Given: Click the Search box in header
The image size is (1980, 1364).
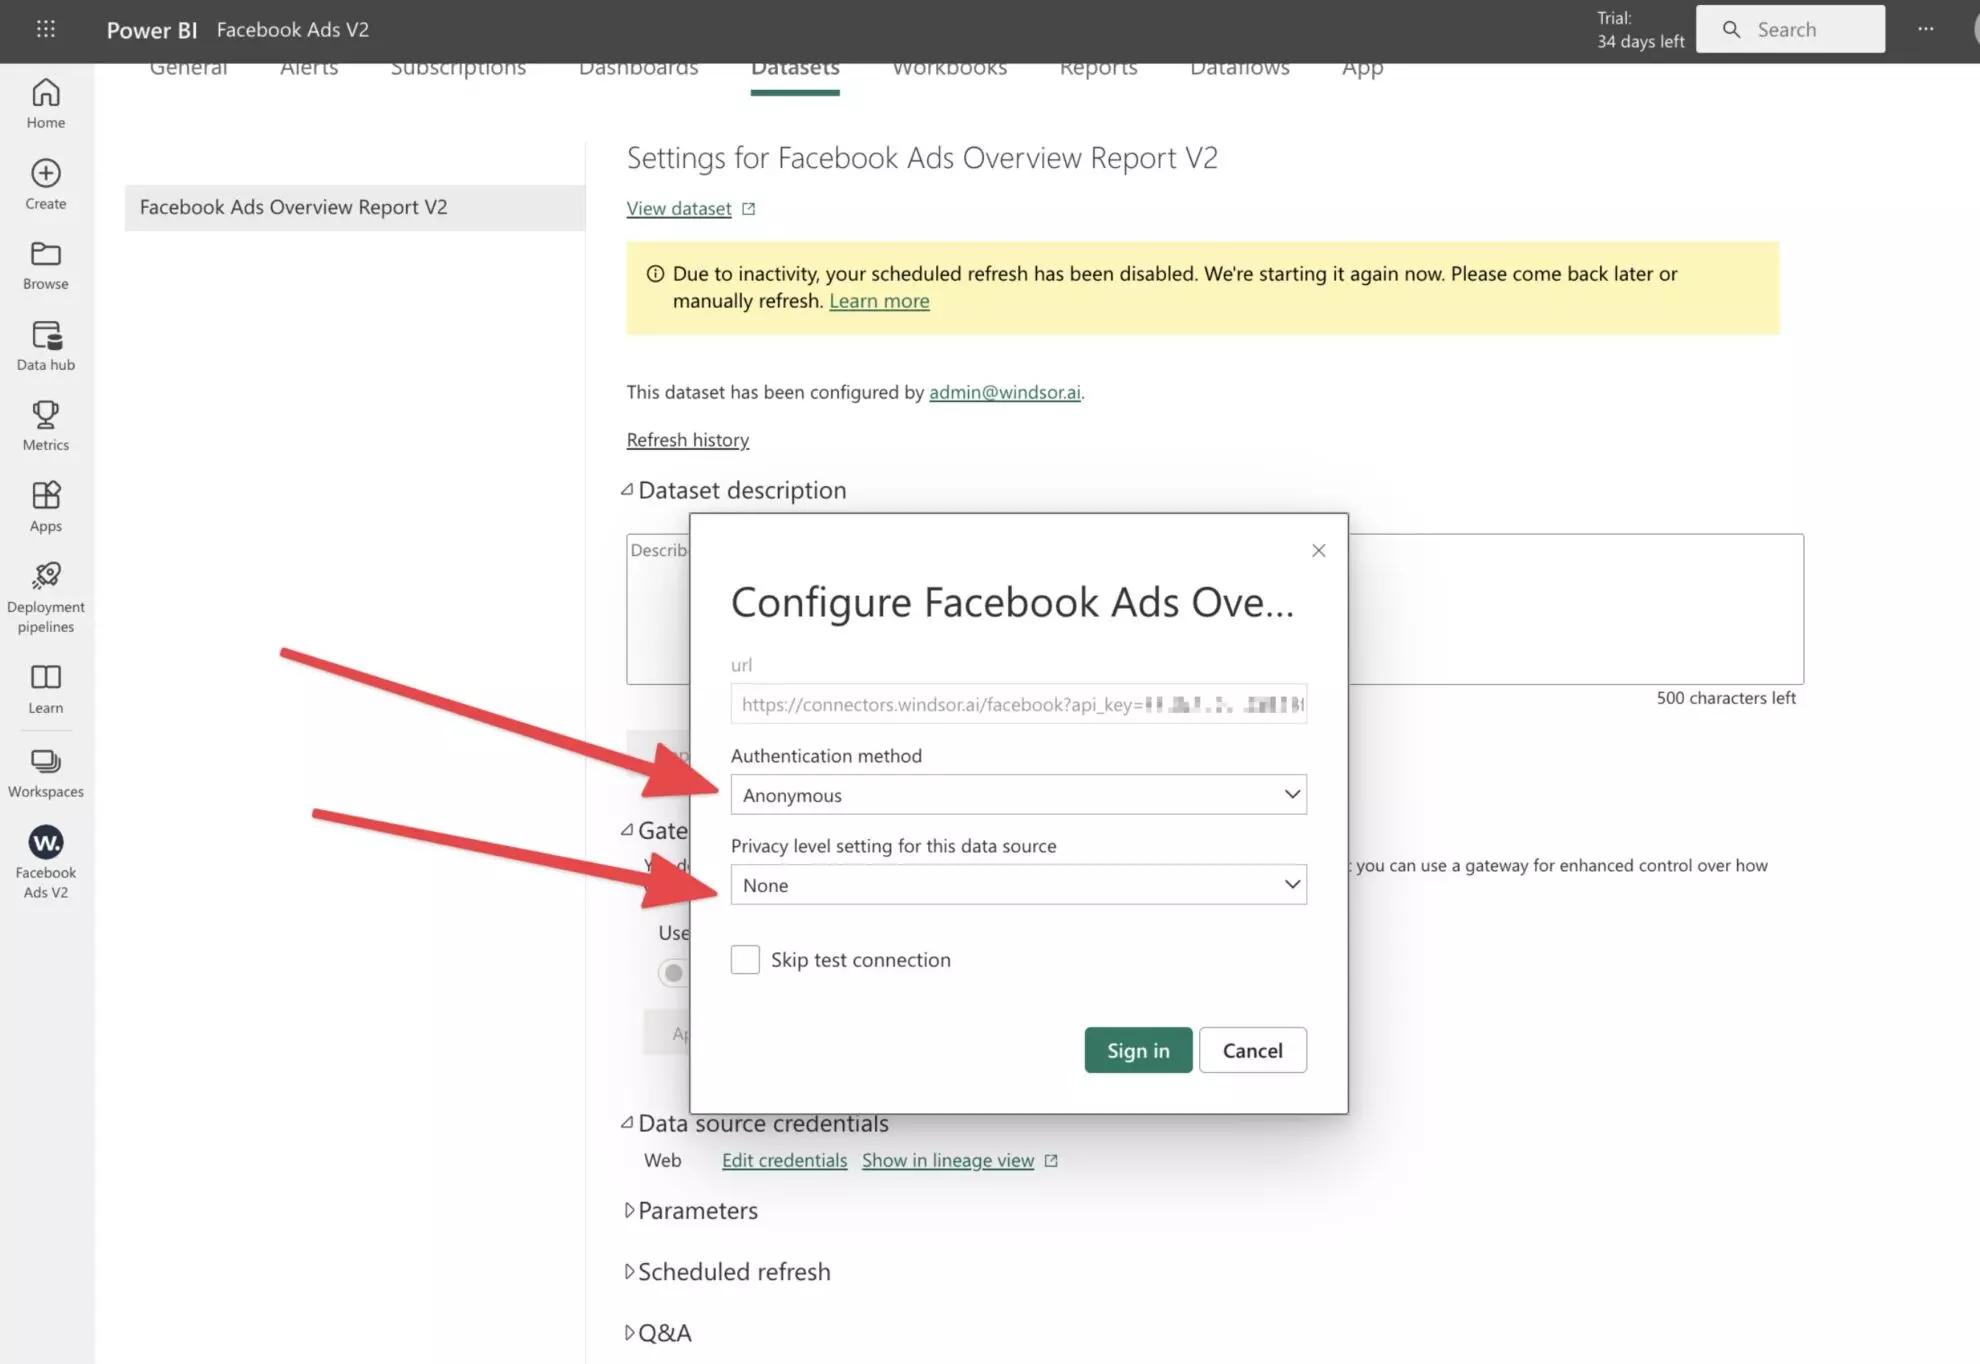Looking at the screenshot, I should click(x=1790, y=29).
